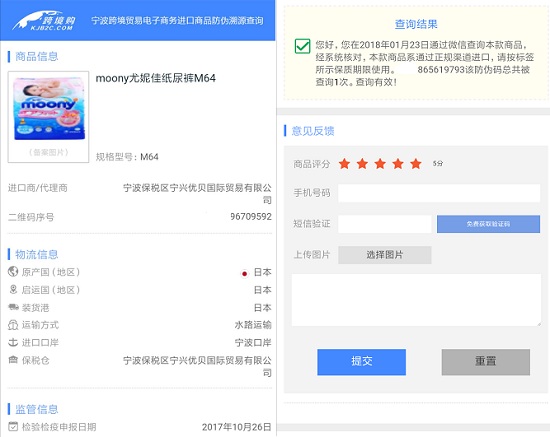Click the Japan flag icon next to 日本

coord(244,273)
